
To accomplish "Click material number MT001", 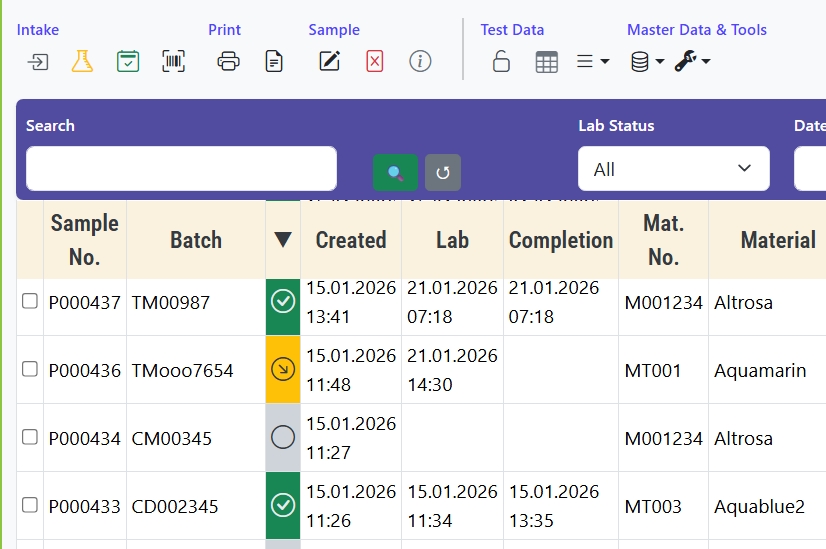I will (653, 370).
